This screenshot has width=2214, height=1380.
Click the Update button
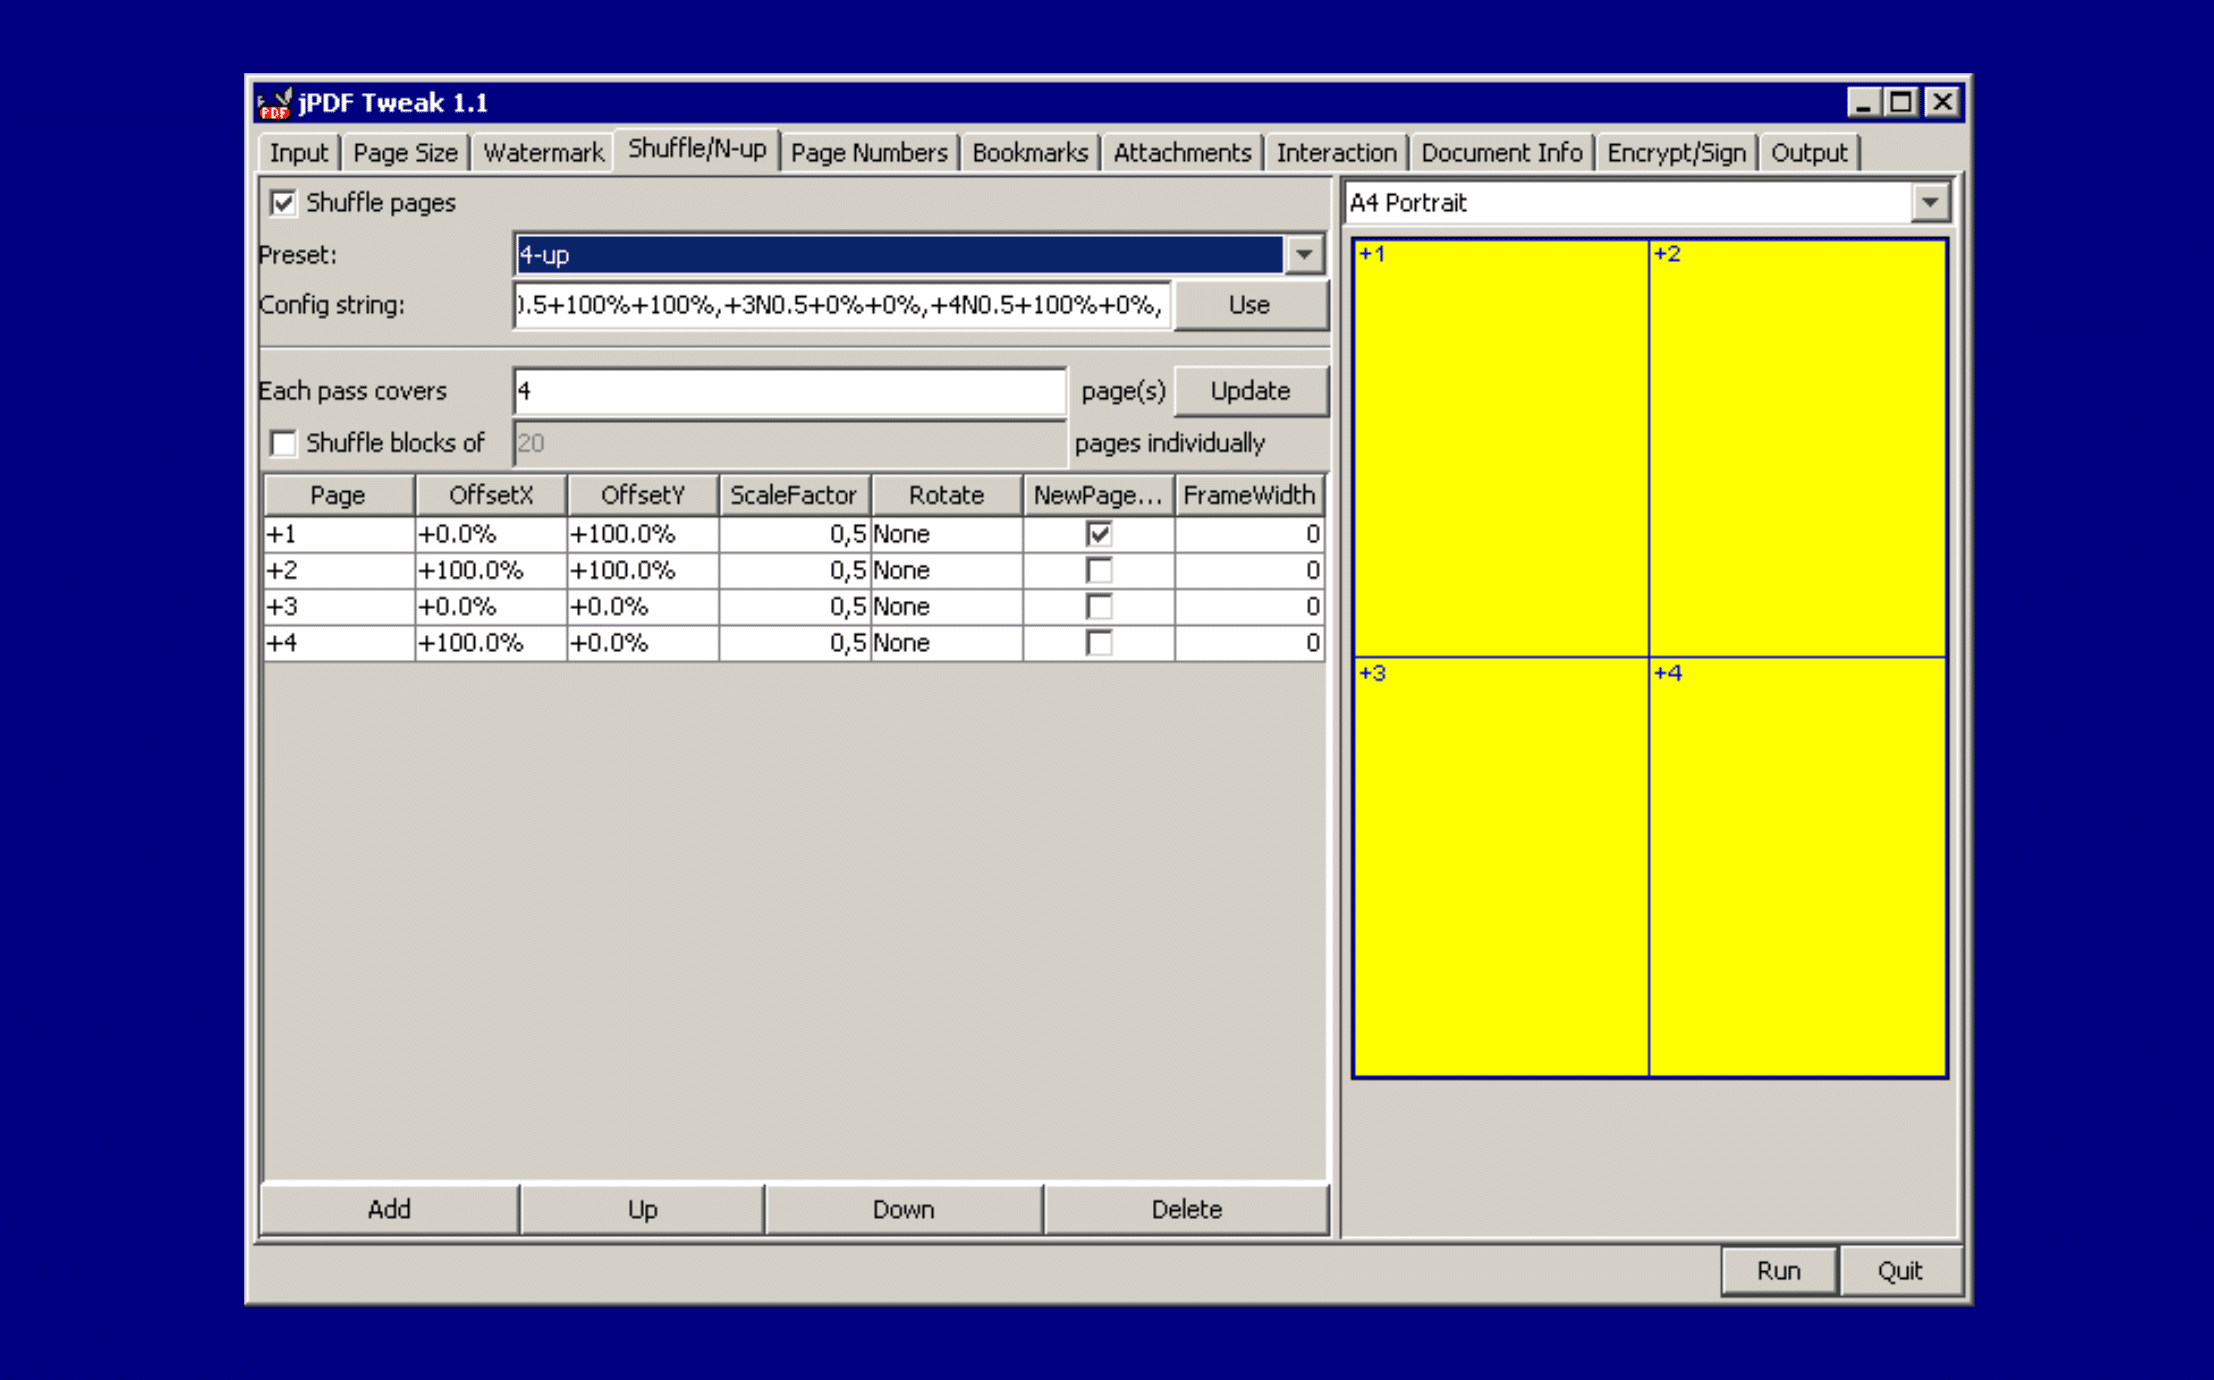pos(1250,391)
